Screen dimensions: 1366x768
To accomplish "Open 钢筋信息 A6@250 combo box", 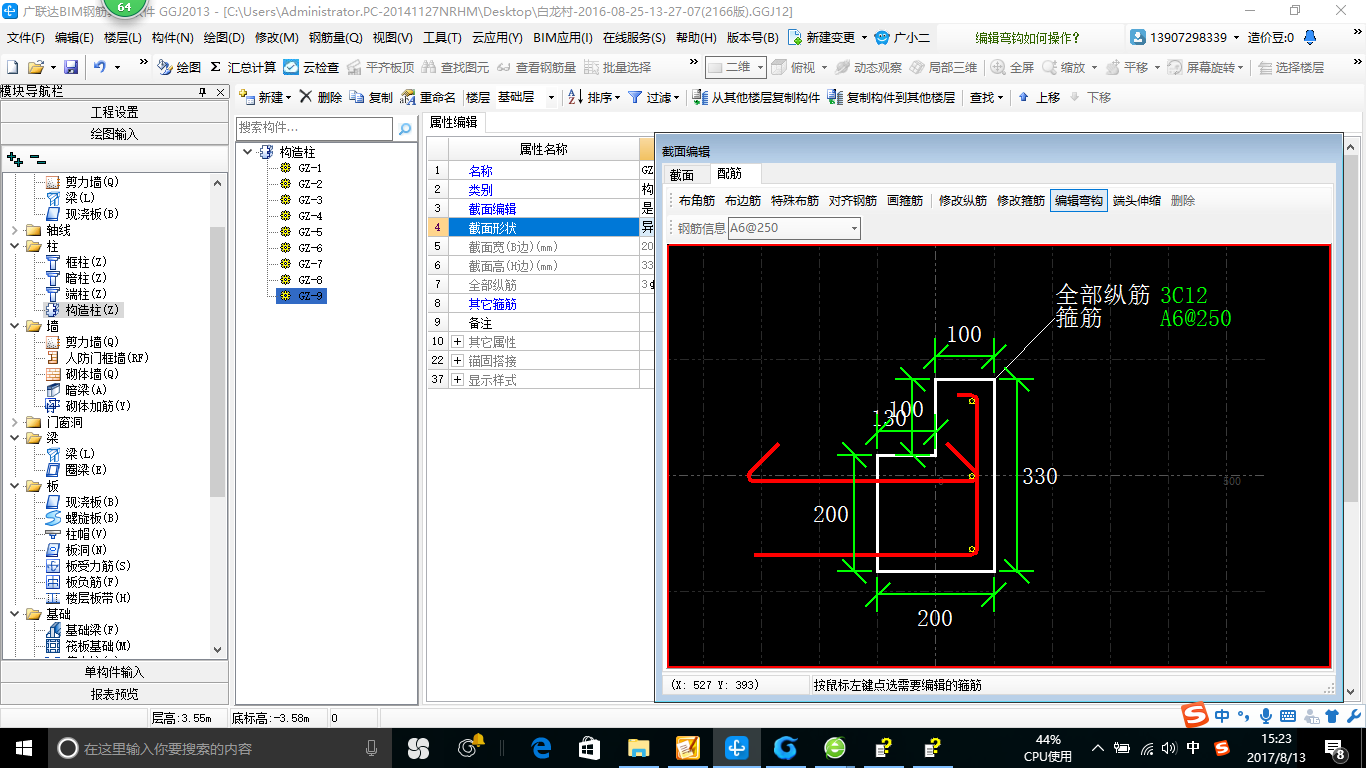I will (x=794, y=228).
